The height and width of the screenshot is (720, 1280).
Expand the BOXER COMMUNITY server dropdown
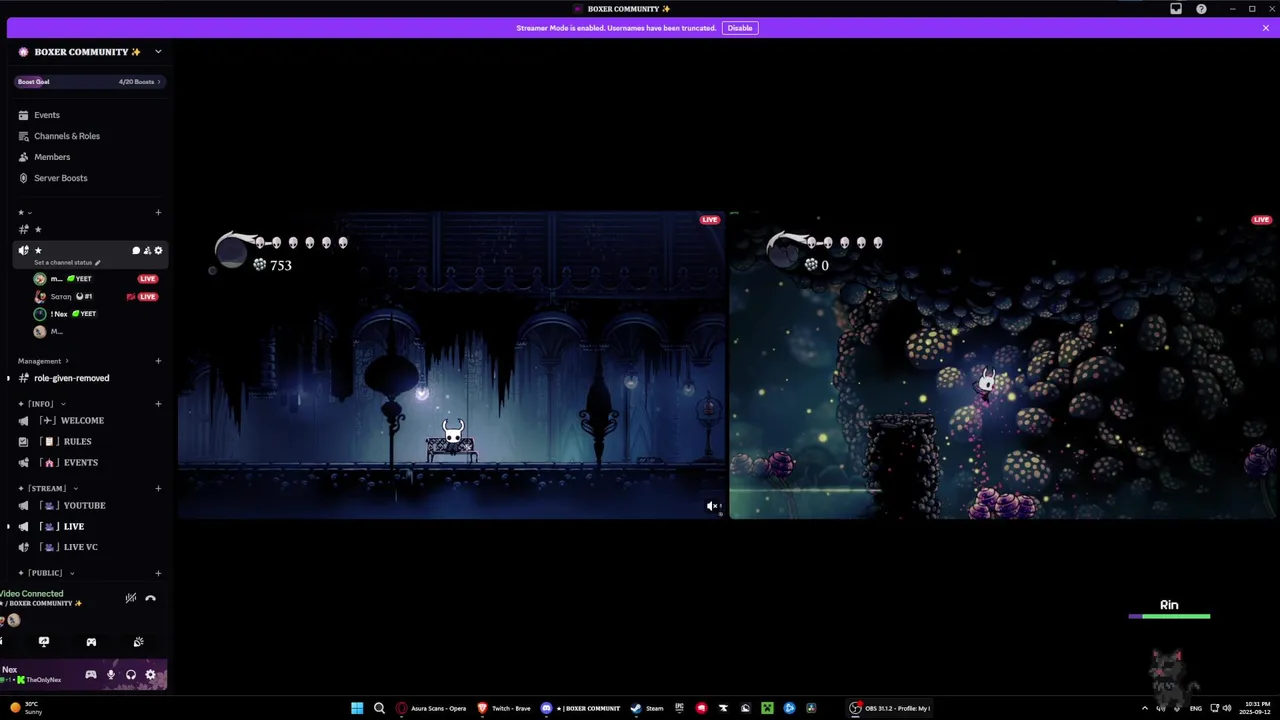click(x=157, y=52)
